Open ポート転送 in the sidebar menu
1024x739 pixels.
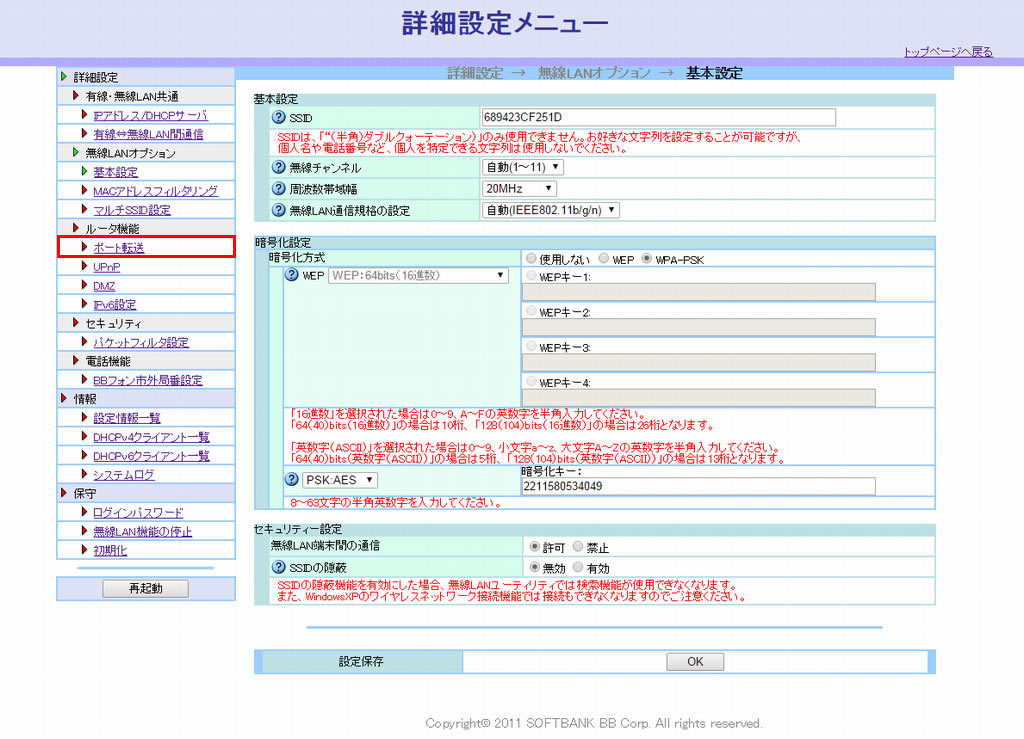[x=118, y=248]
